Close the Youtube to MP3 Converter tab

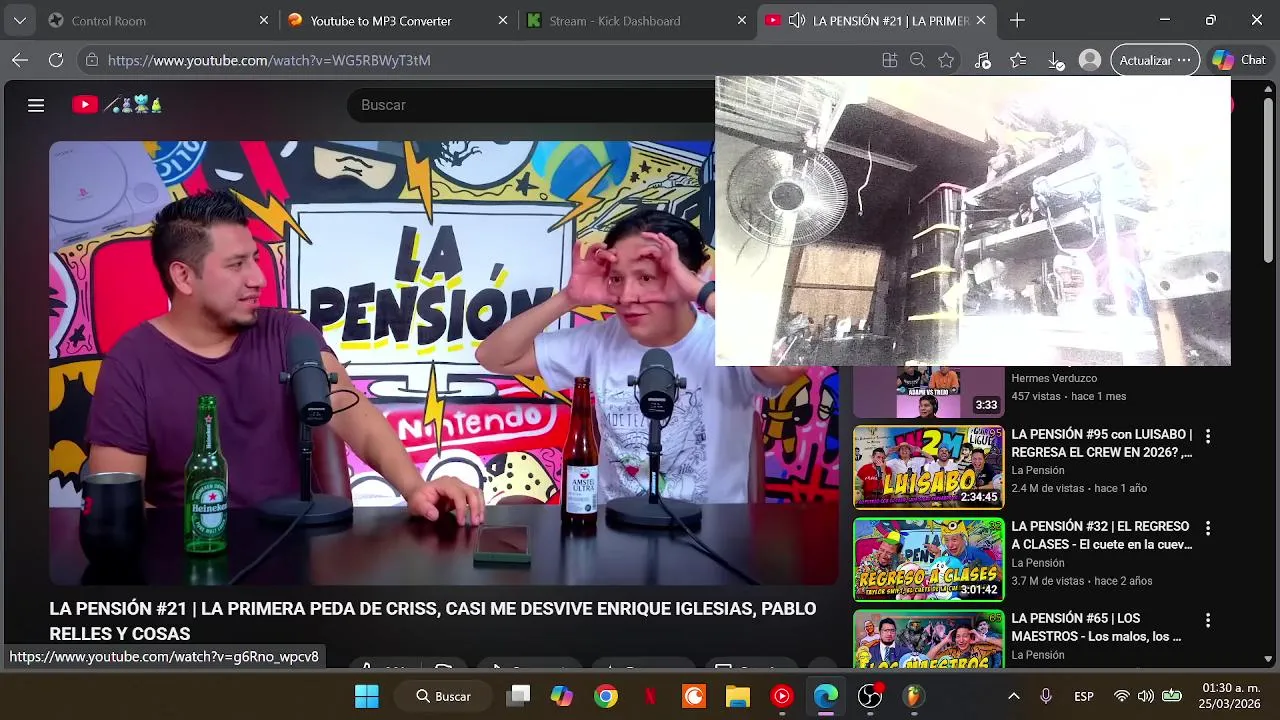pyautogui.click(x=503, y=20)
